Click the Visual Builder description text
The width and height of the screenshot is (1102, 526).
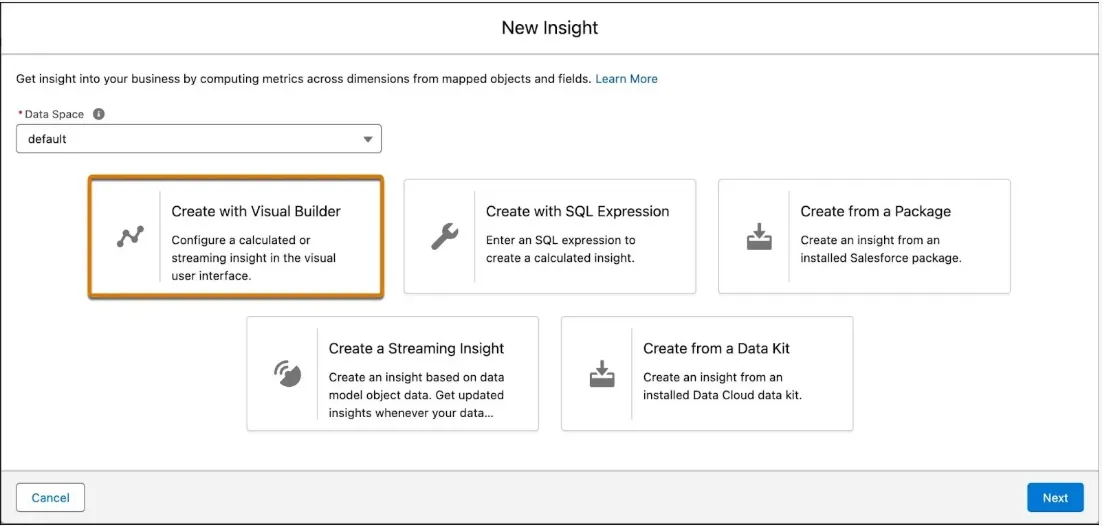click(x=254, y=258)
